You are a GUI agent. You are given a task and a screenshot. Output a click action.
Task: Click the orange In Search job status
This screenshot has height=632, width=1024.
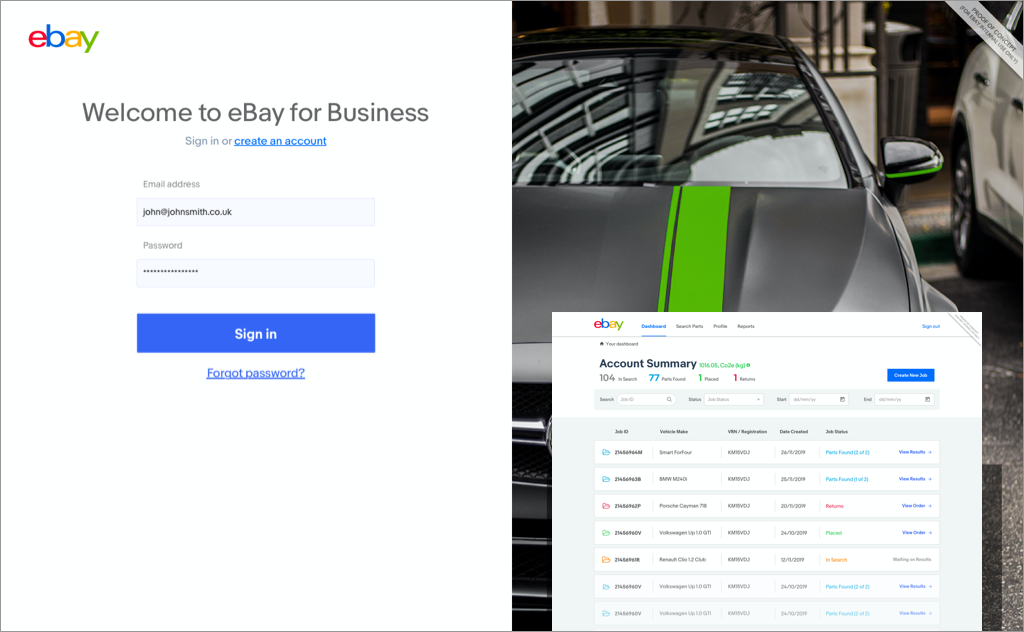coord(837,560)
